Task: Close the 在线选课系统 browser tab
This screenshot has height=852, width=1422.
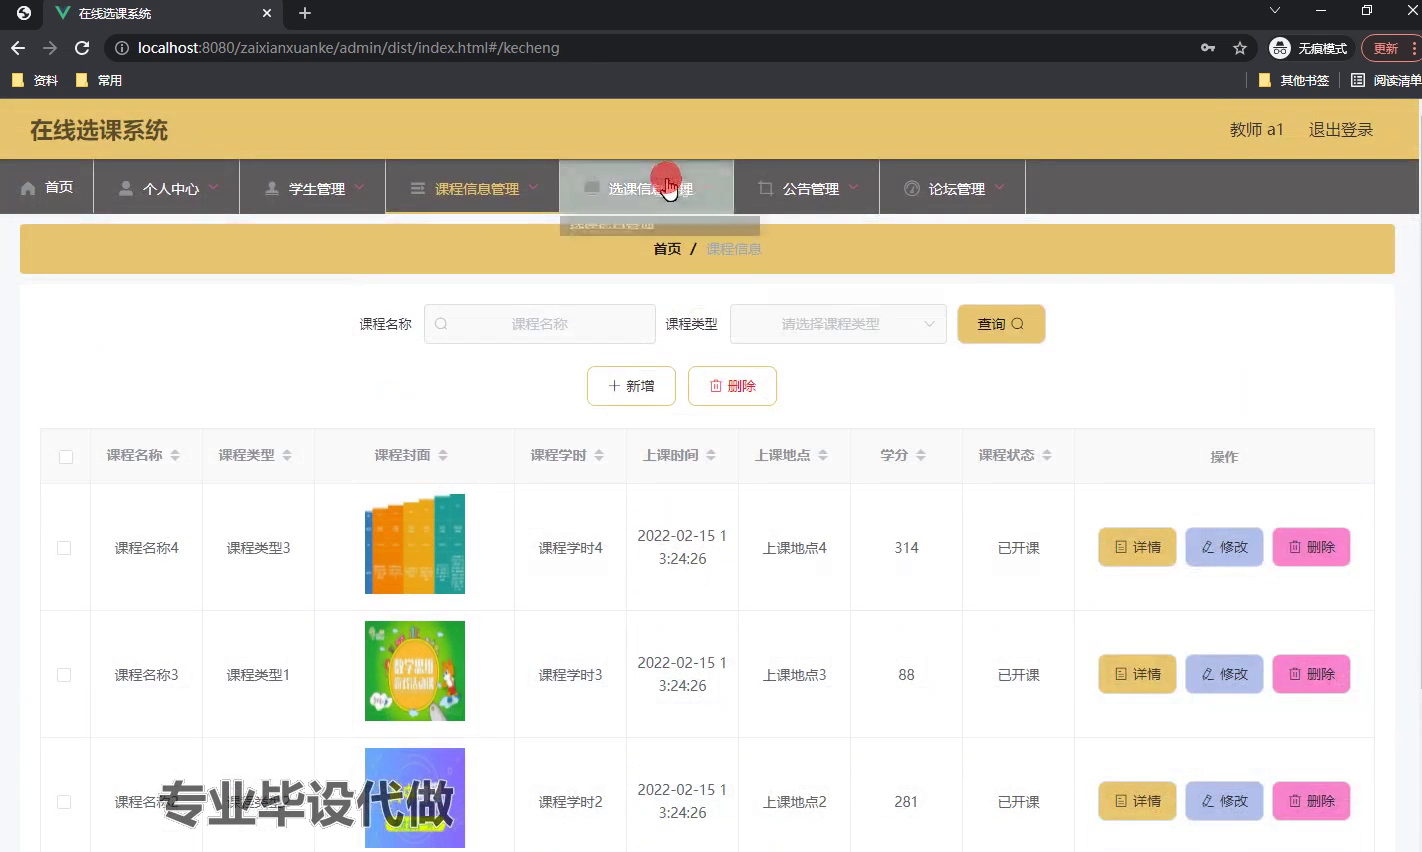Action: tap(267, 13)
